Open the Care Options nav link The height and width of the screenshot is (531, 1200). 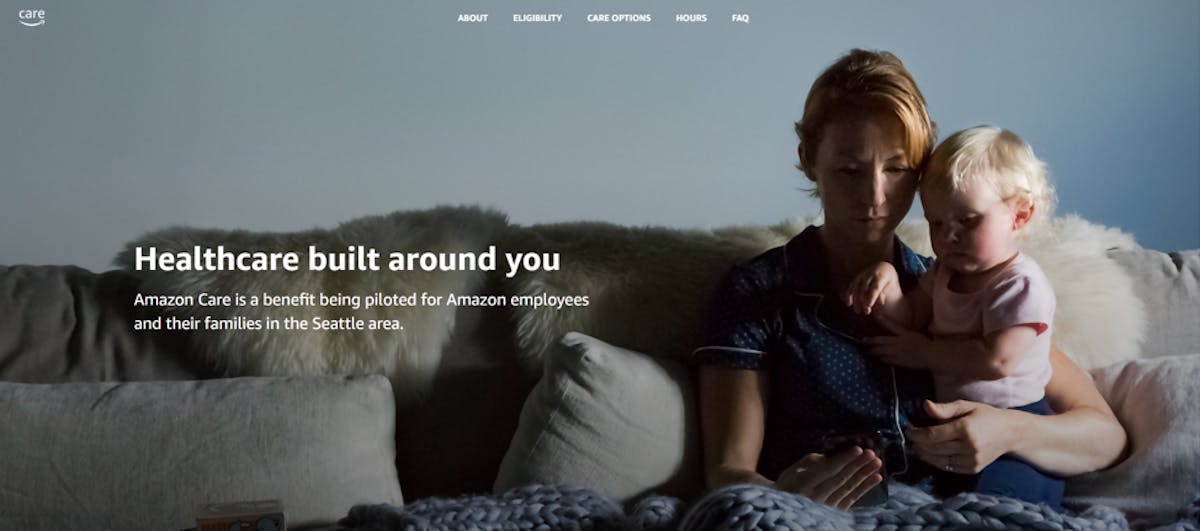[x=619, y=18]
